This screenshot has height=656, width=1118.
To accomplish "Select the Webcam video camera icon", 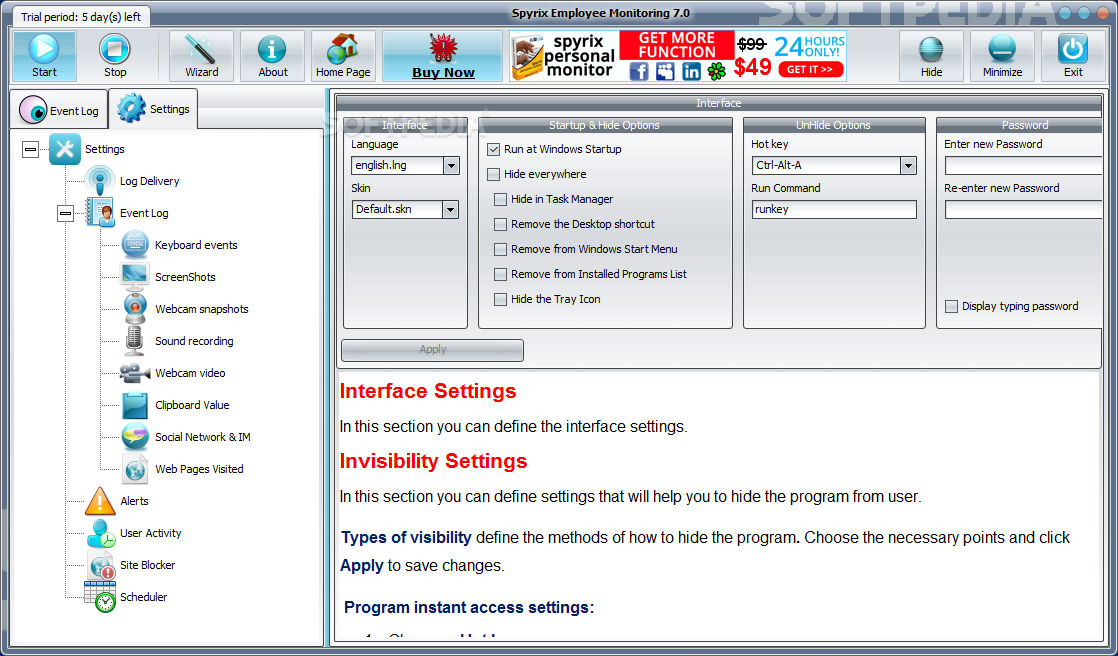I will click(135, 373).
